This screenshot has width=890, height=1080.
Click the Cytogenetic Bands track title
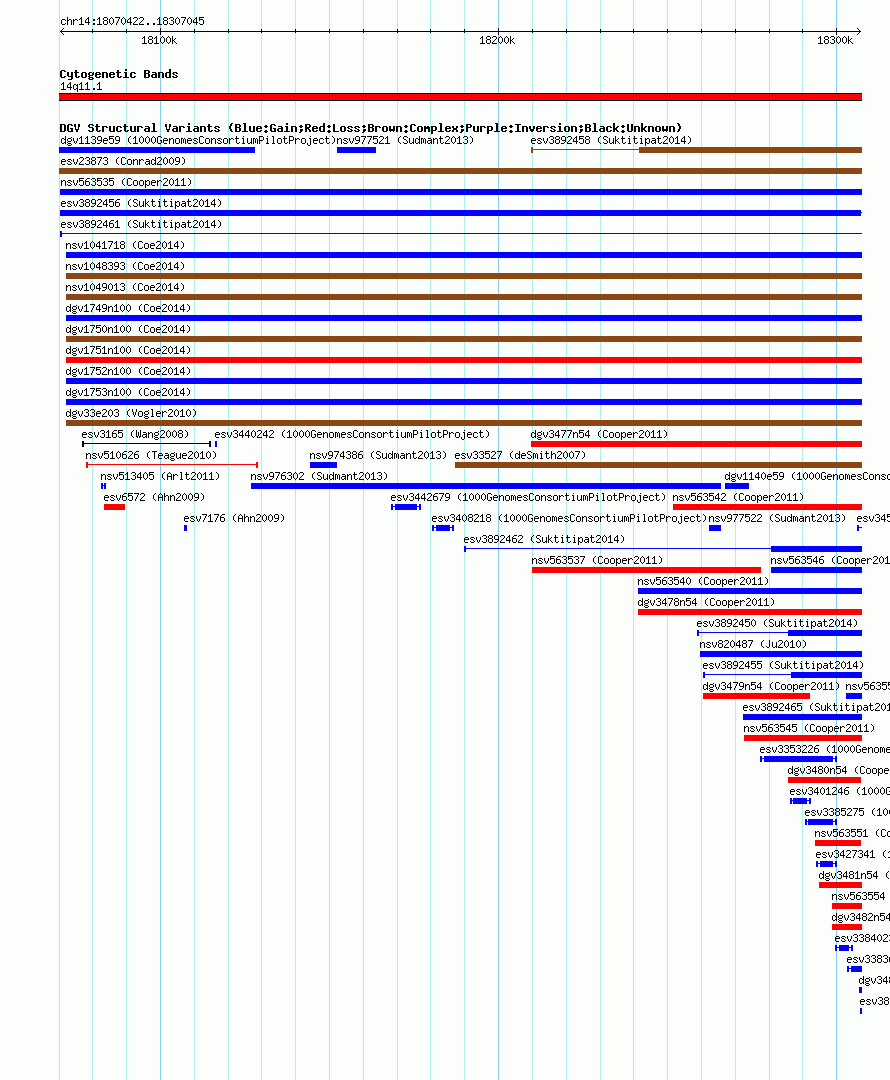click(118, 74)
